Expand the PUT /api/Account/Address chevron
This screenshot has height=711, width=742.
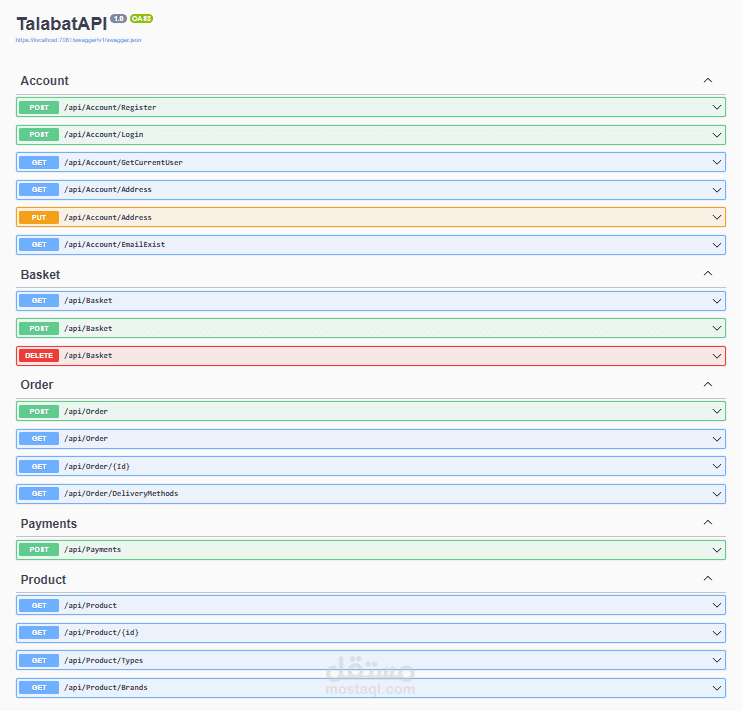(x=717, y=217)
